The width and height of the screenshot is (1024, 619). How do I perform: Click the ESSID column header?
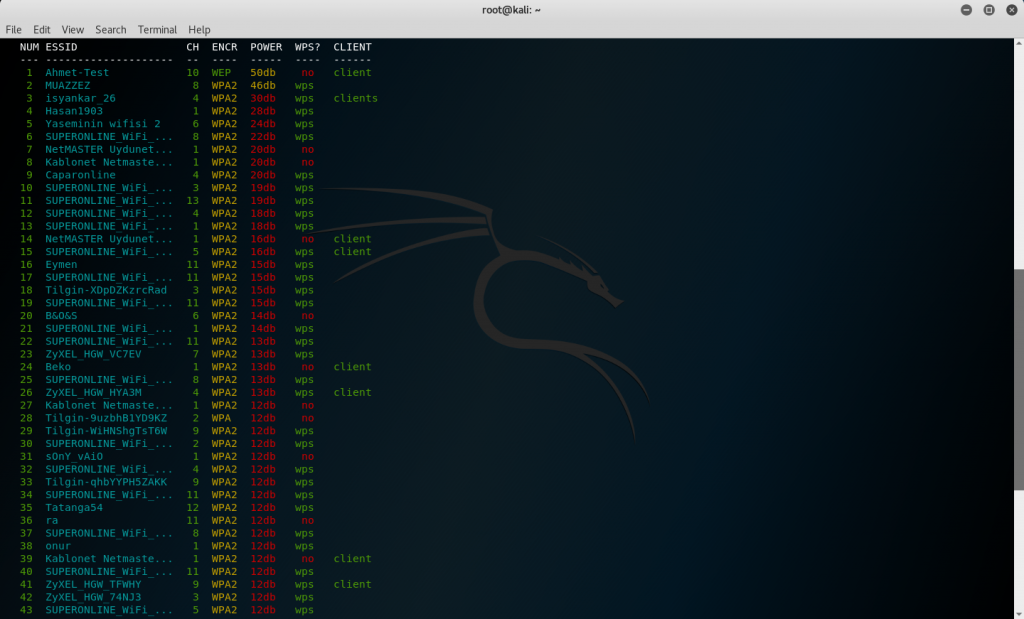click(61, 47)
